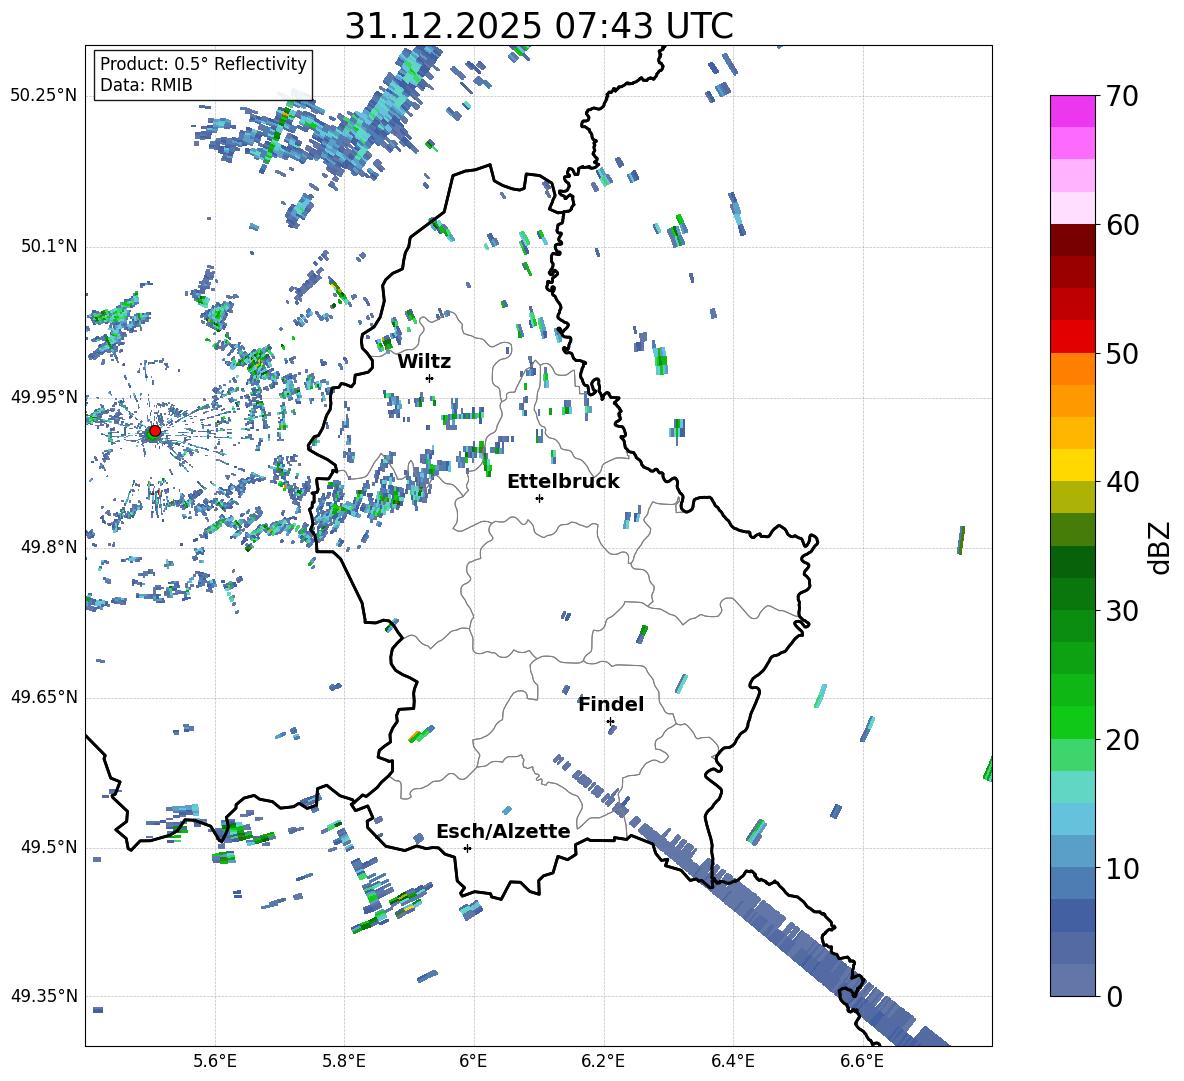1184x1081 pixels.
Task: Click the magenta top colorbar segment
Action: (1072, 111)
